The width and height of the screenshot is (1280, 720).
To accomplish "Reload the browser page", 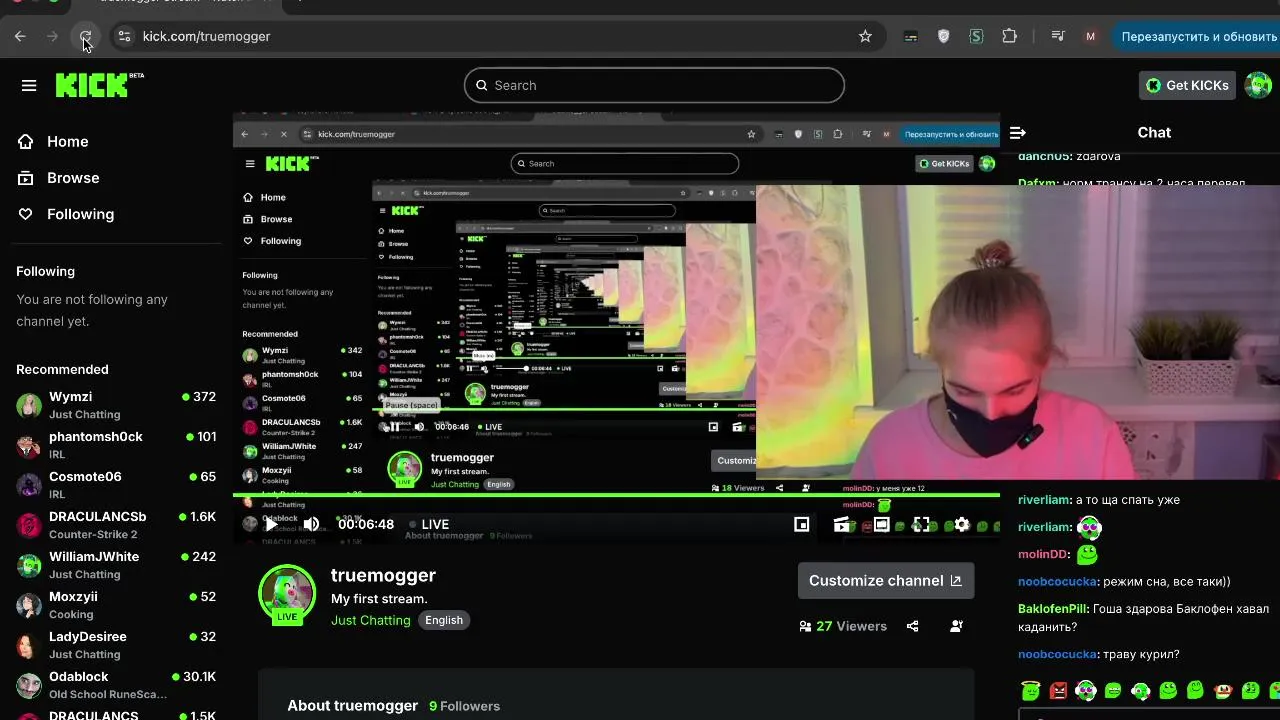I will [x=86, y=36].
